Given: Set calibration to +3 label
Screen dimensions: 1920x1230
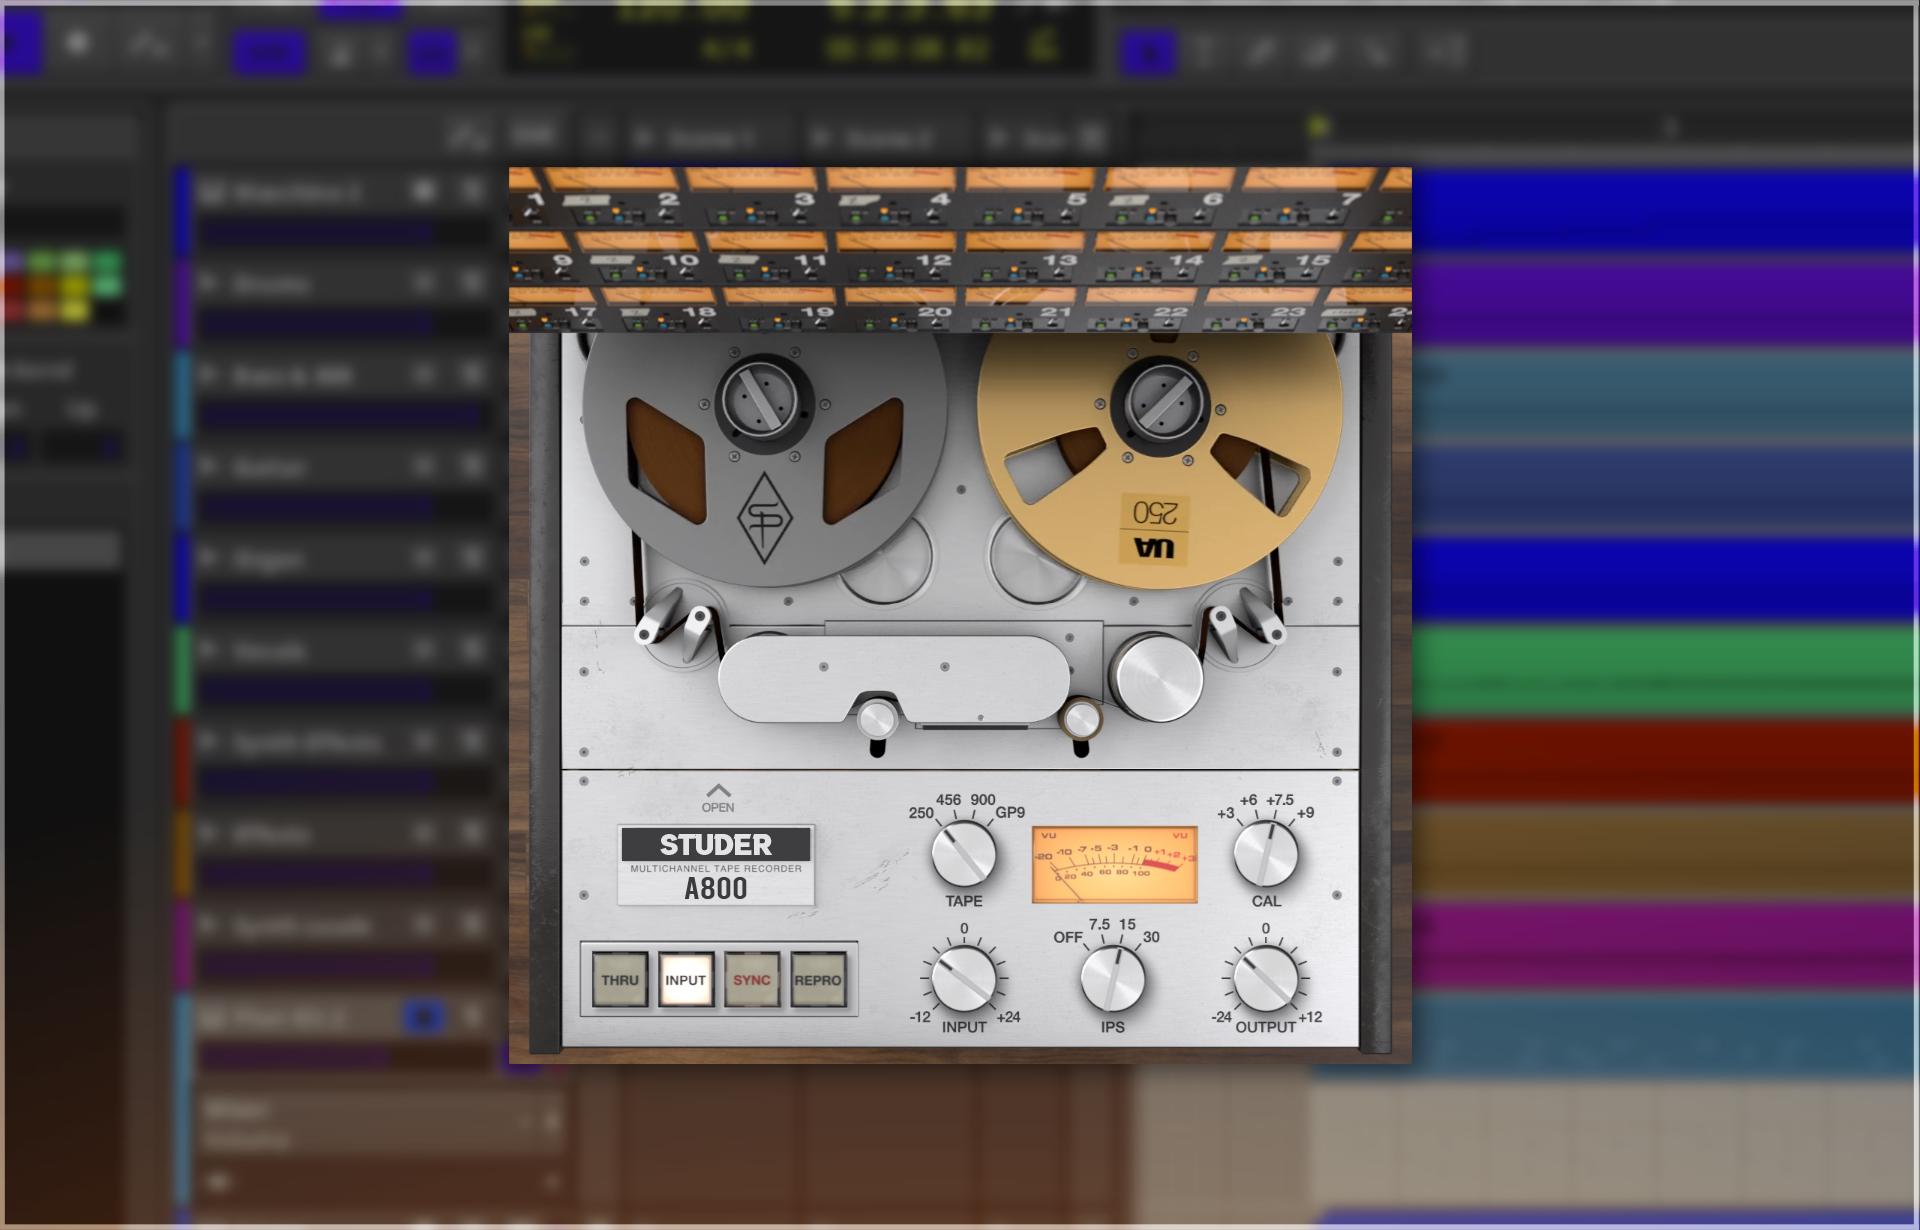Looking at the screenshot, I should 1226,813.
